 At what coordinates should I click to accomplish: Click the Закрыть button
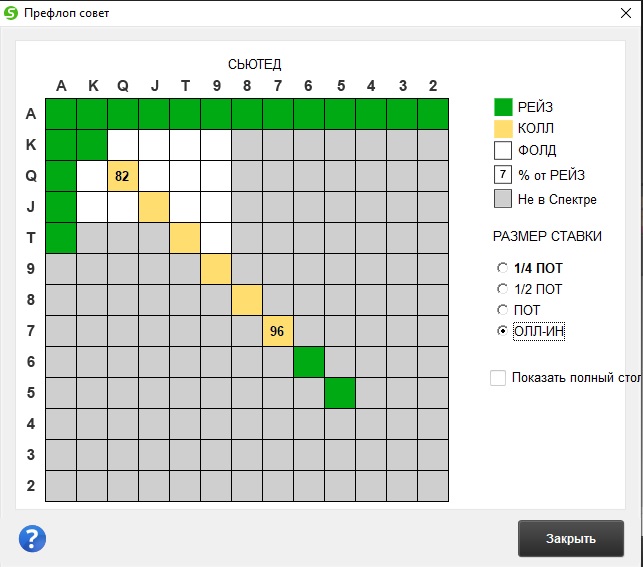tap(570, 538)
